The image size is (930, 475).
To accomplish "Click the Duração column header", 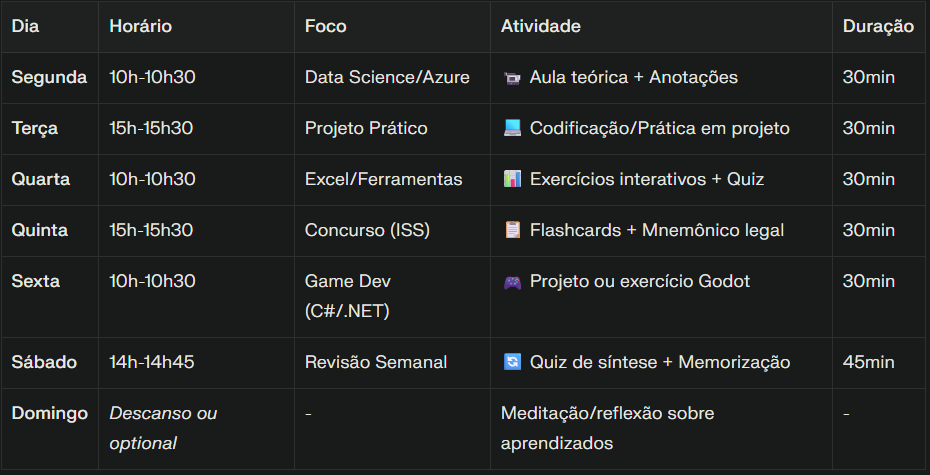I will (878, 27).
